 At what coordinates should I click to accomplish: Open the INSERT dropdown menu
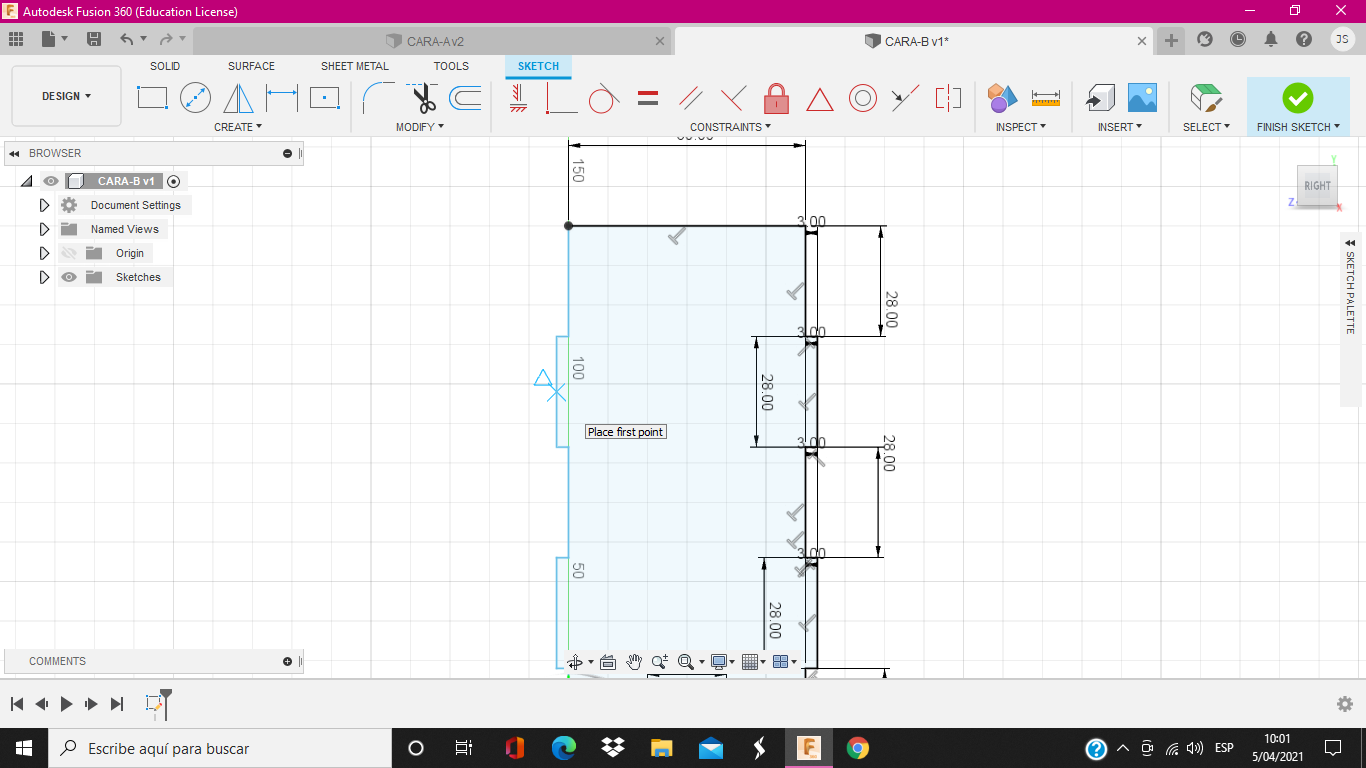point(1120,127)
